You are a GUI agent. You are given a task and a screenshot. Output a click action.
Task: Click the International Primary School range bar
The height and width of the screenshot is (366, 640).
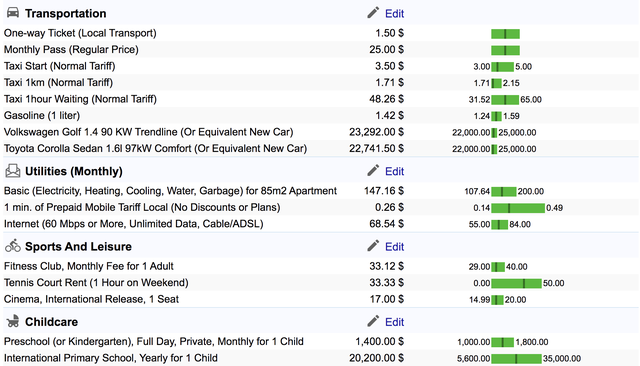point(516,359)
